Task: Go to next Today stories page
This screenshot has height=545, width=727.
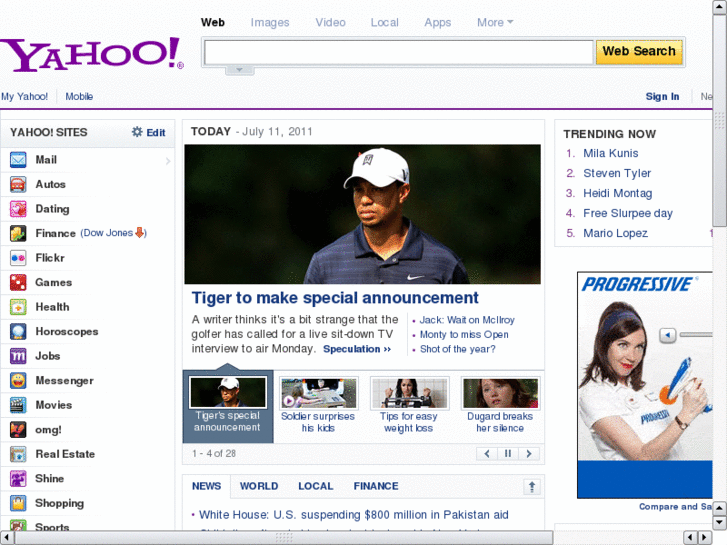Action: pyautogui.click(x=529, y=454)
